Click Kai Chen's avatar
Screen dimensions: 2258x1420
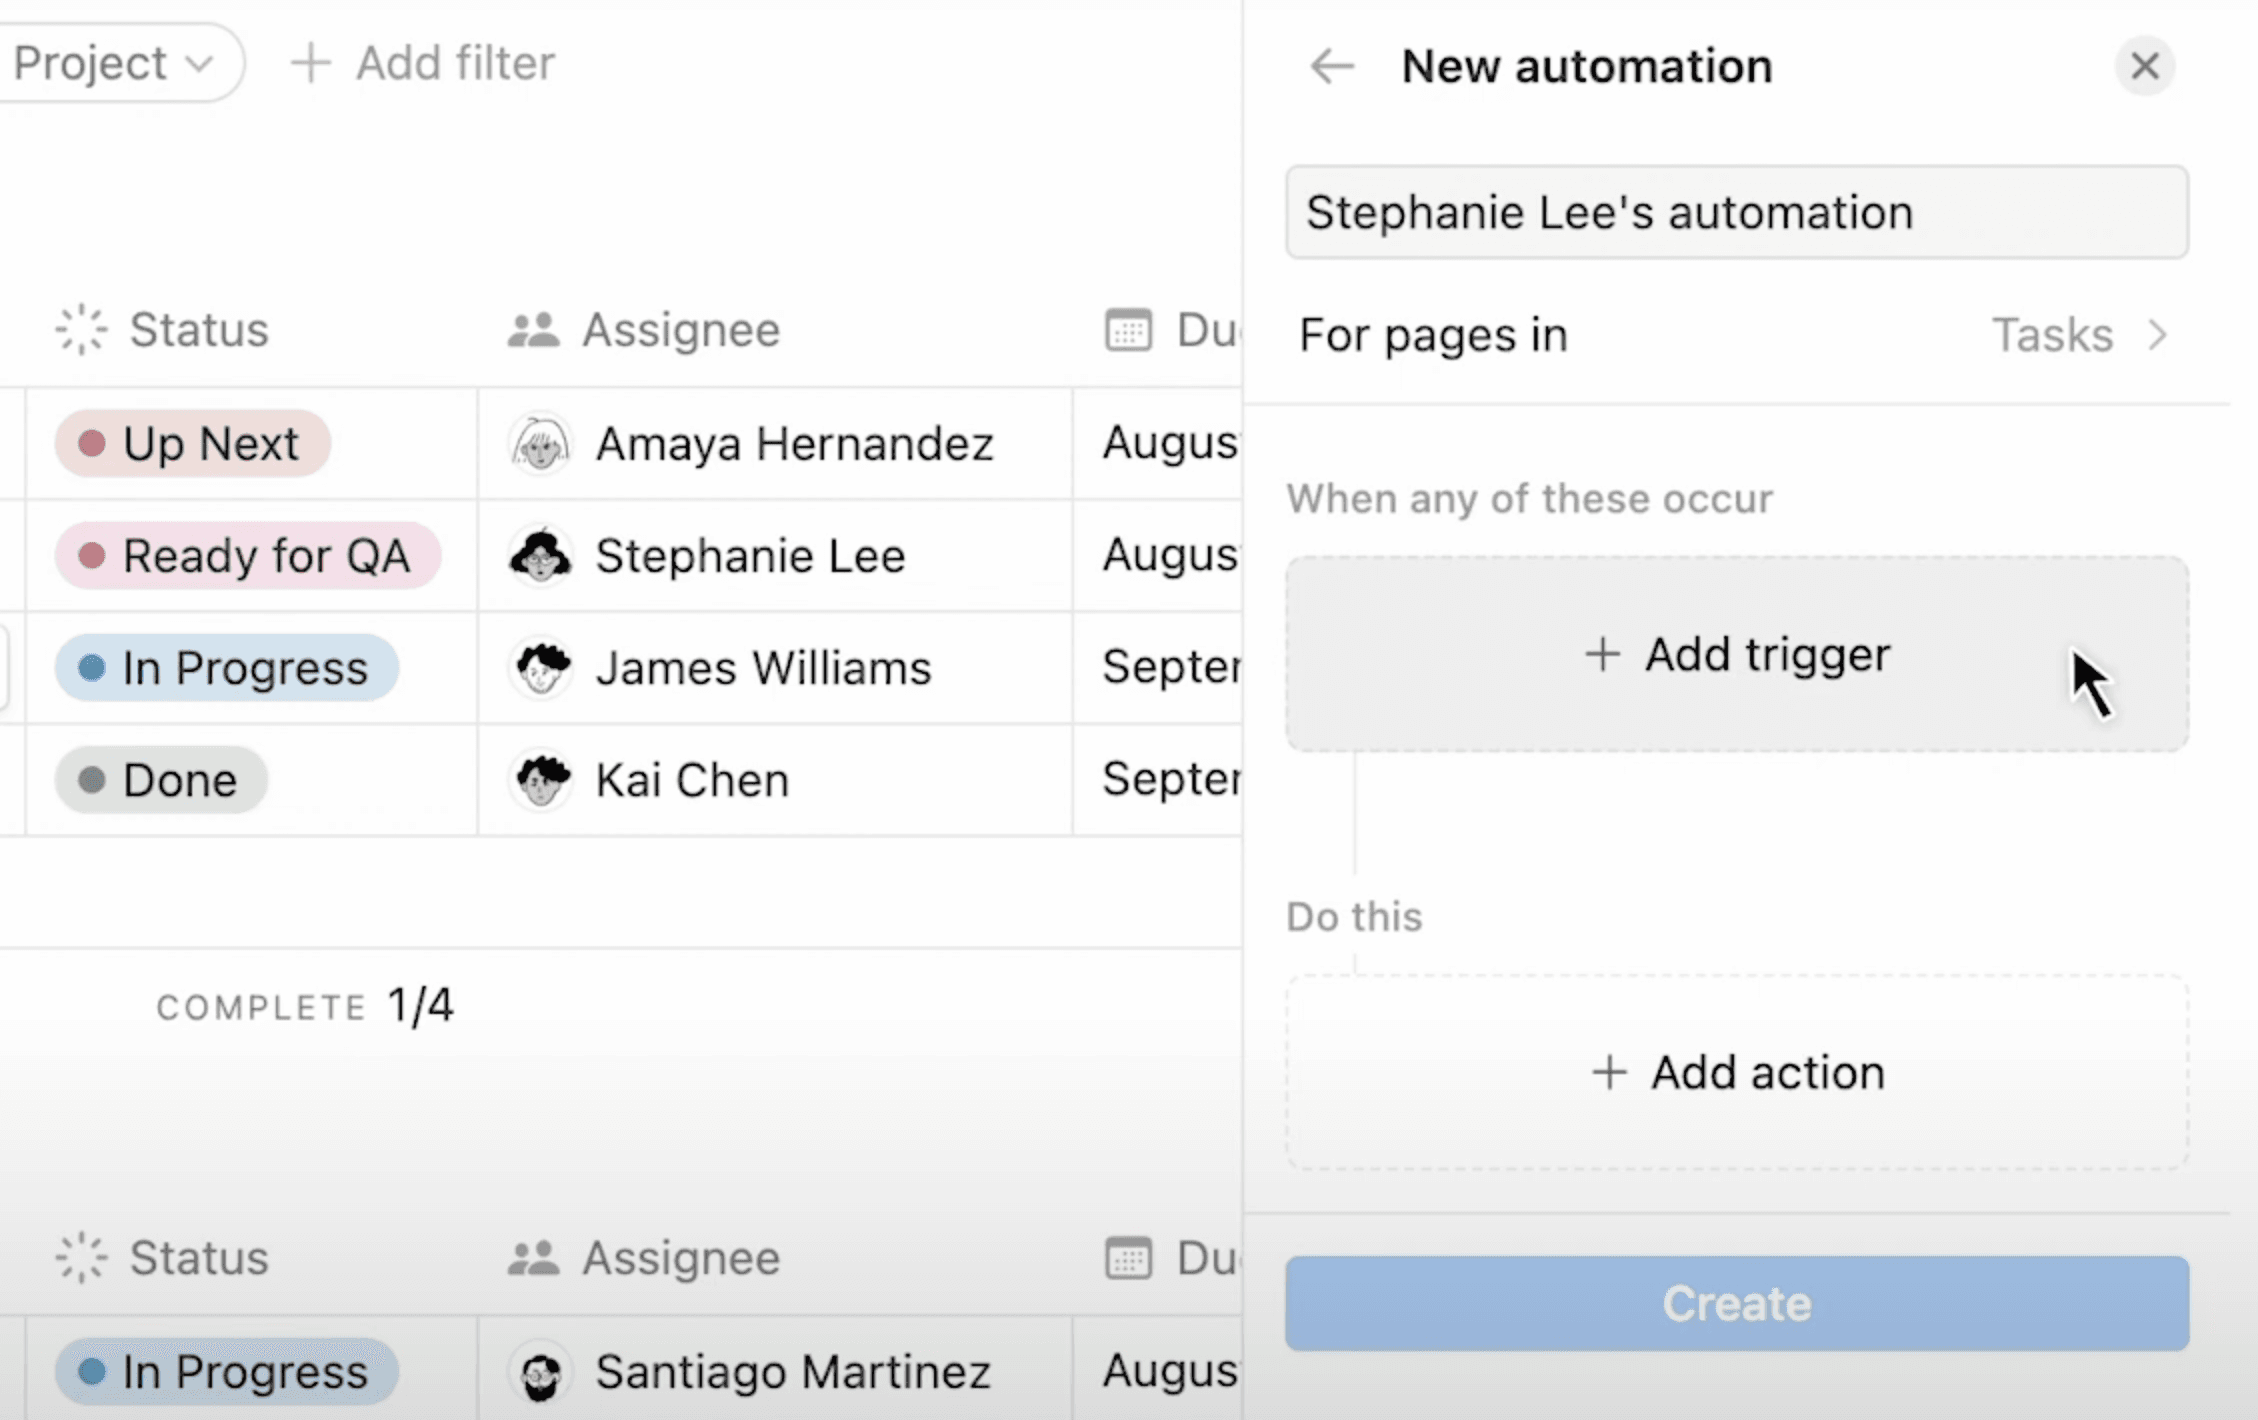pos(540,780)
